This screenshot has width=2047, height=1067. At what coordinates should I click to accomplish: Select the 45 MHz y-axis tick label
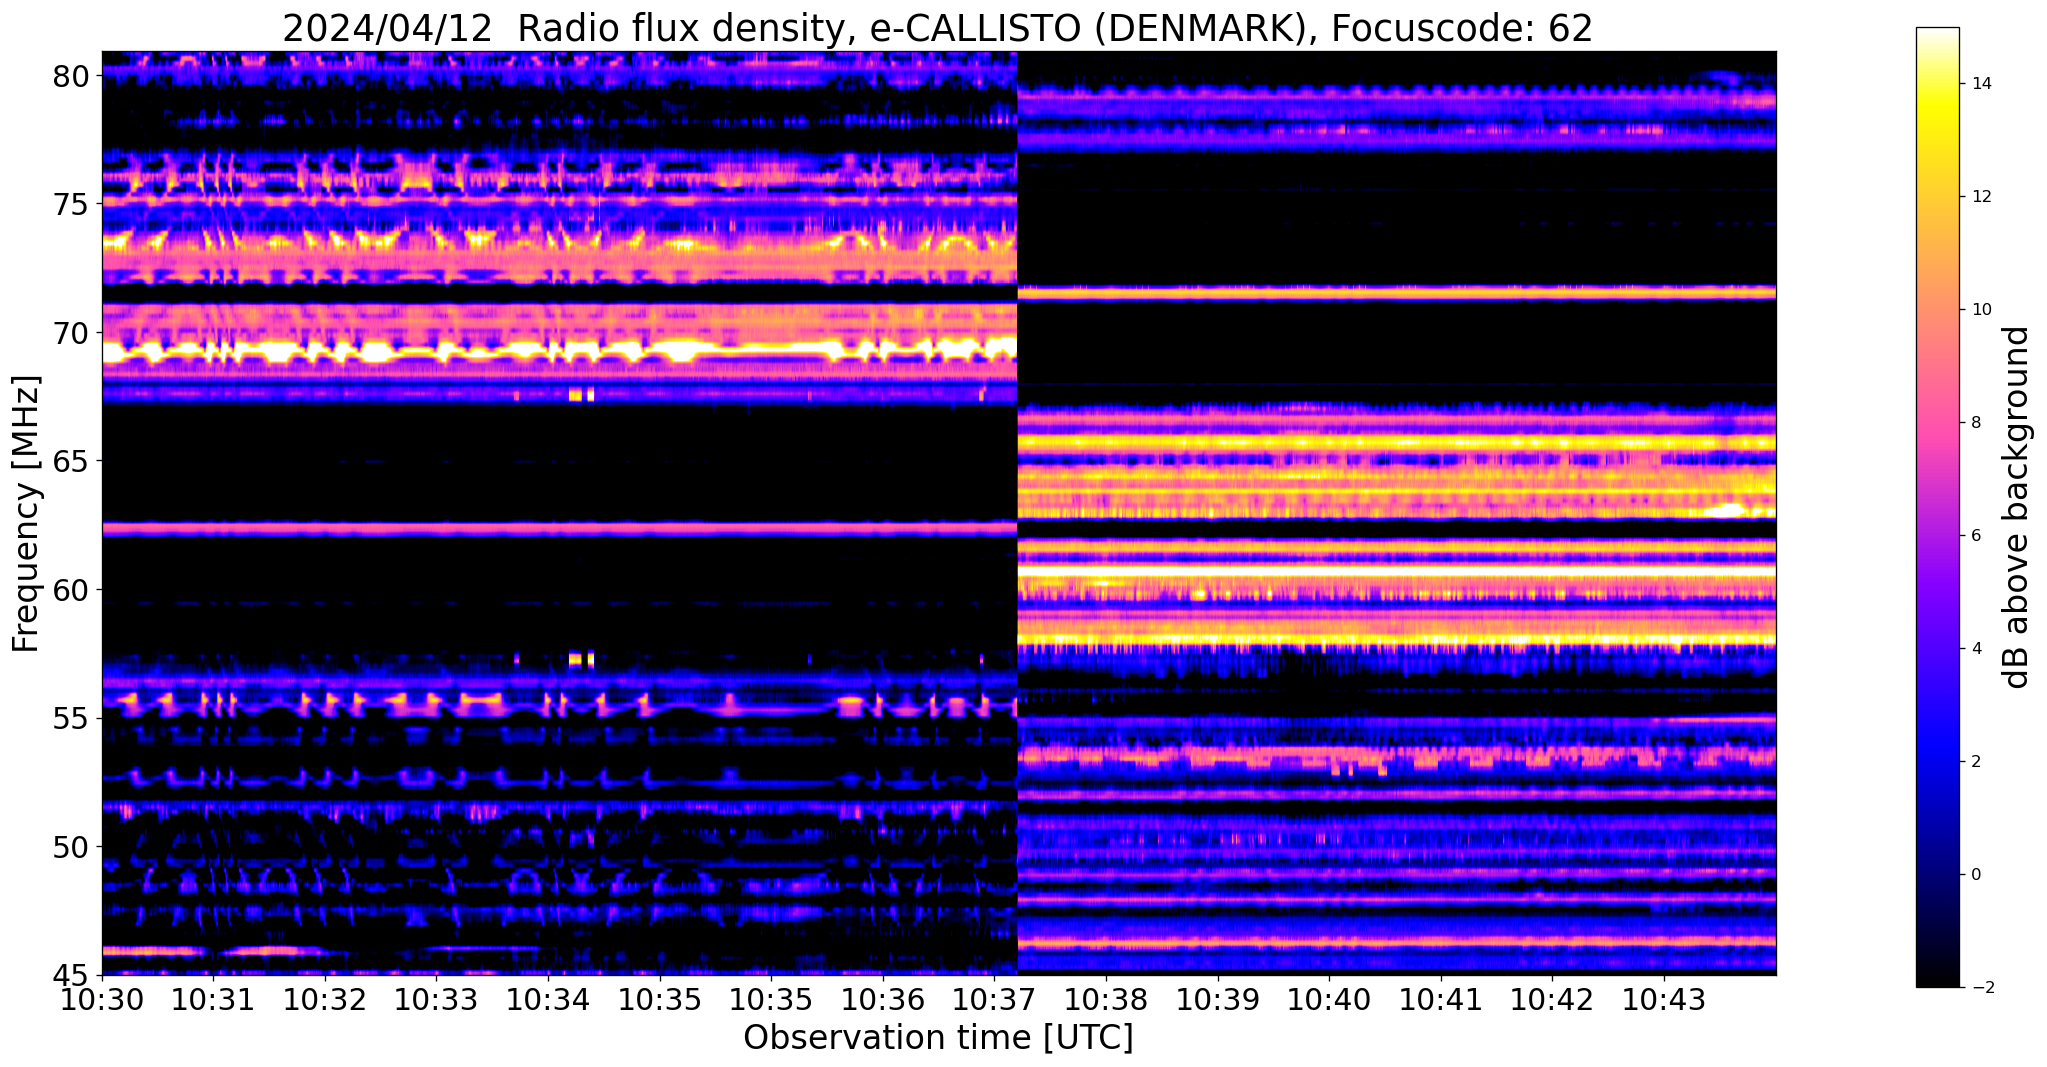(71, 976)
